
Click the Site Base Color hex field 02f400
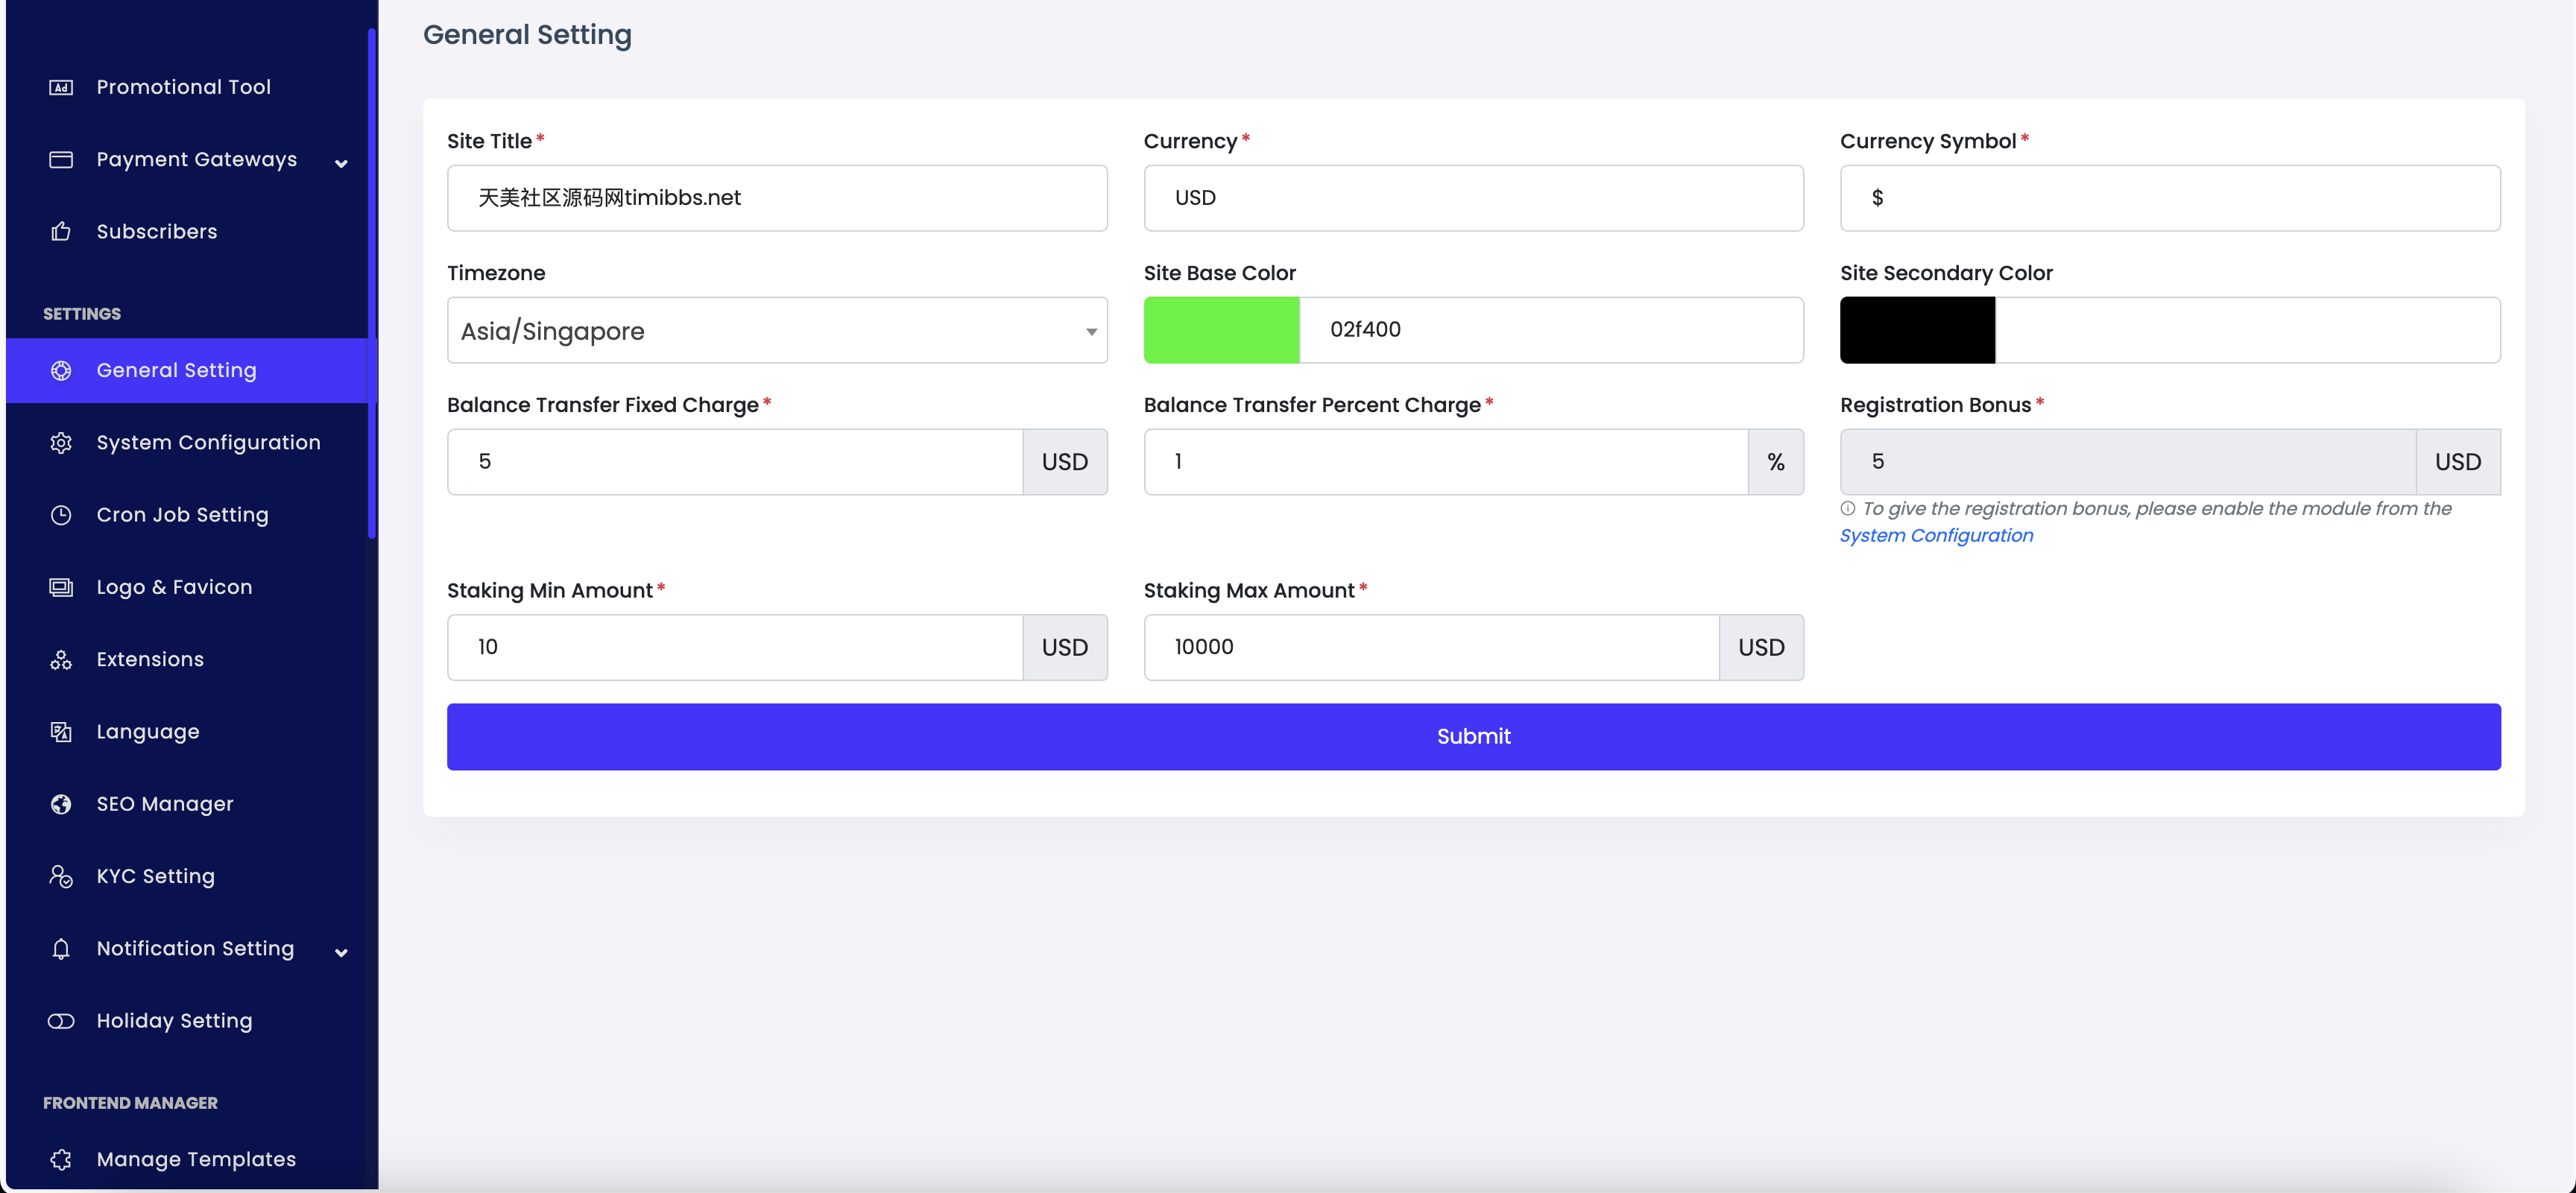[1551, 330]
